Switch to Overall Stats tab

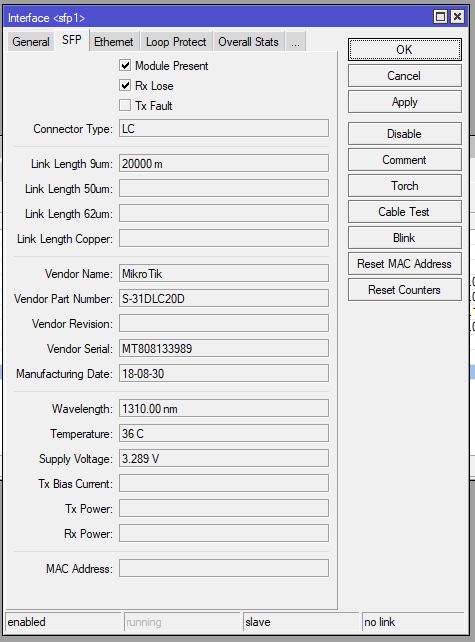[248, 42]
